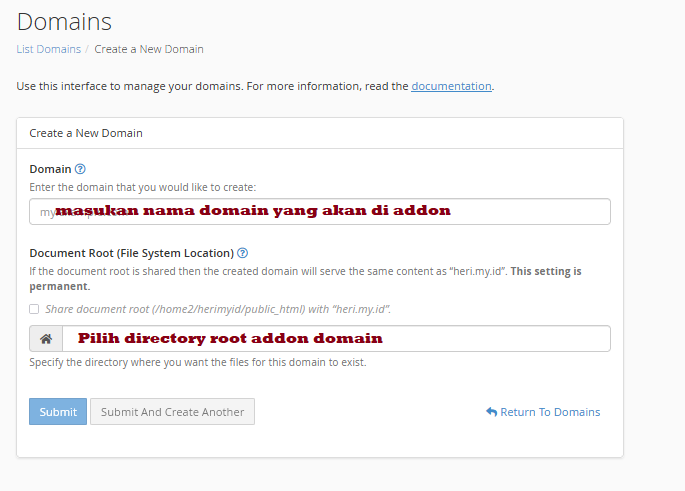Enable the Share document root checkbox
The image size is (685, 491).
35,309
